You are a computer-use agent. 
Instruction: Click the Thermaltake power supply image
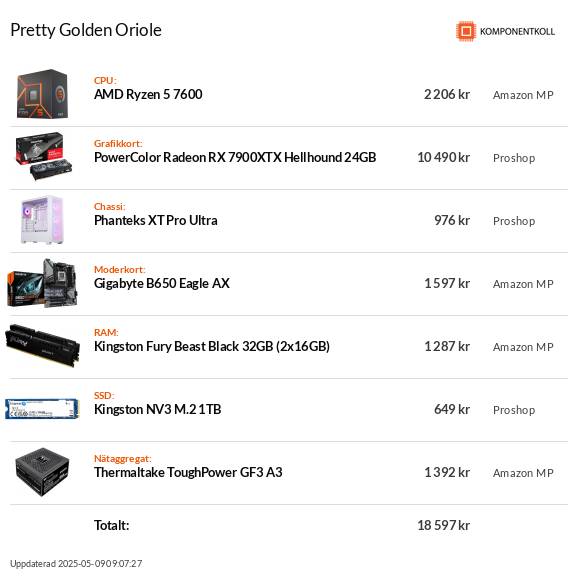[x=42, y=472]
